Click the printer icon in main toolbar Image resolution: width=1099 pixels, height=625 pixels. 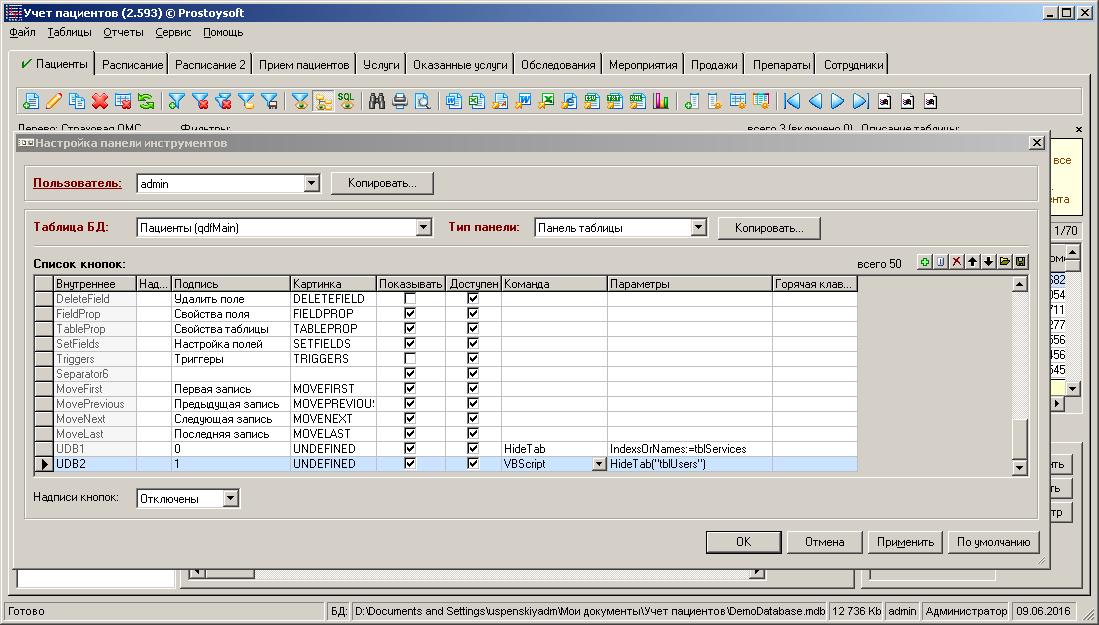pyautogui.click(x=400, y=101)
